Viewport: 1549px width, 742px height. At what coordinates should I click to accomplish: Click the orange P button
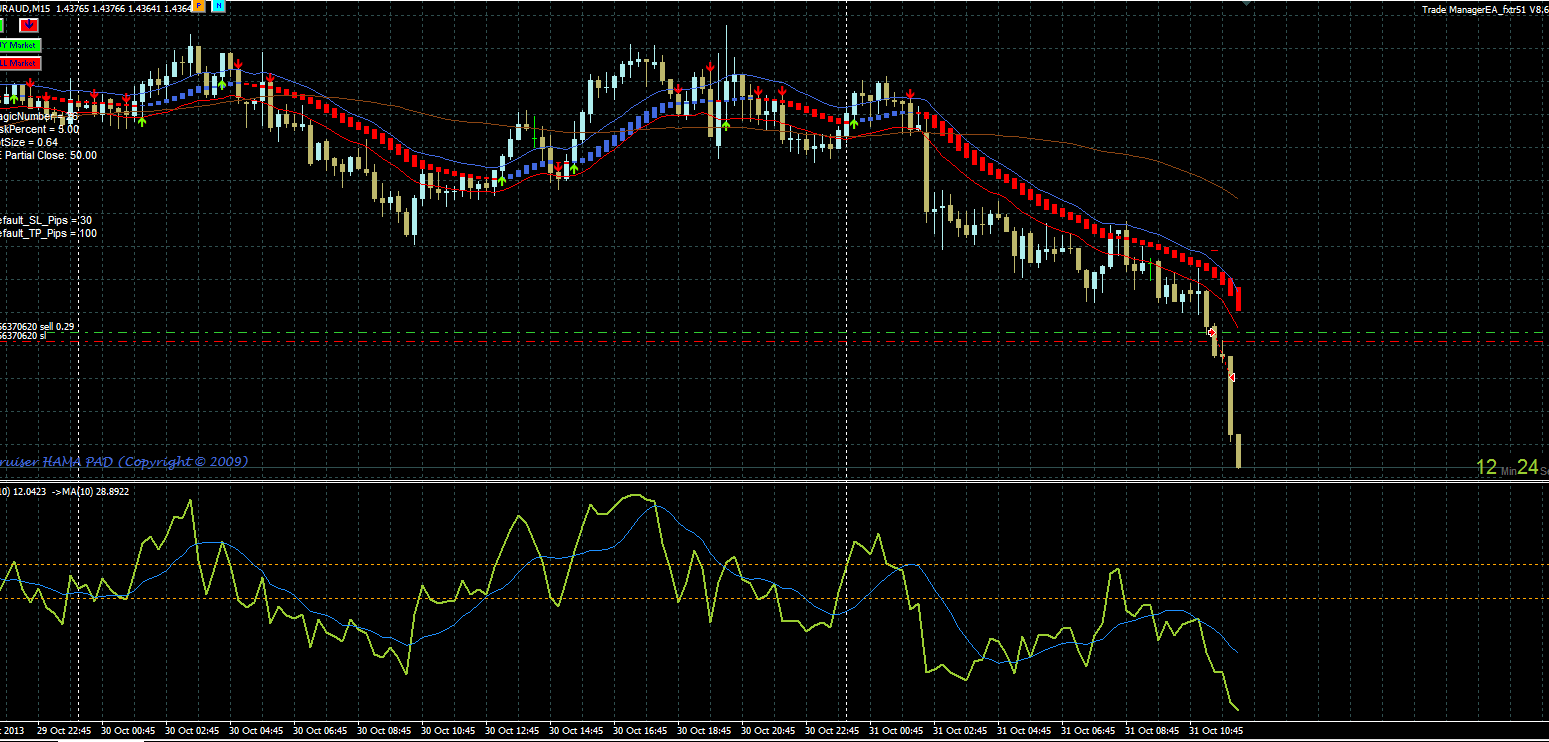(198, 6)
